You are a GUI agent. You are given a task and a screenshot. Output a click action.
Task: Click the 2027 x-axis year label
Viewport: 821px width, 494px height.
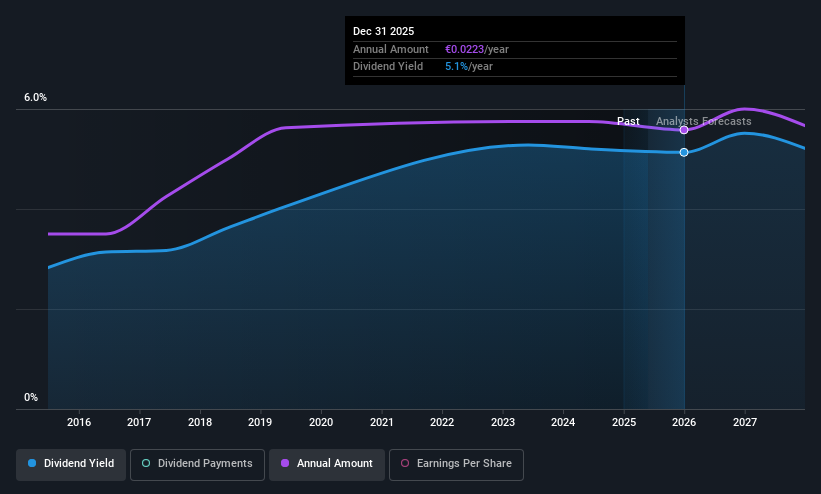pos(745,422)
